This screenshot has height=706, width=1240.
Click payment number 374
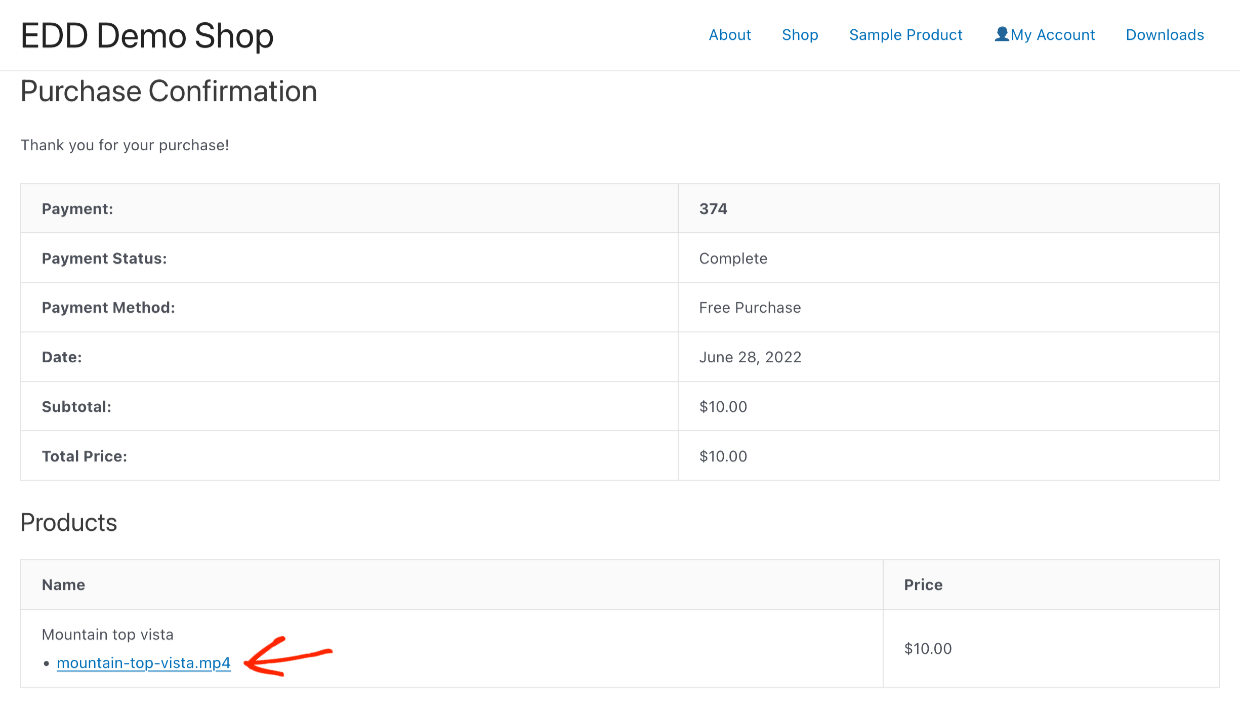pyautogui.click(x=713, y=208)
